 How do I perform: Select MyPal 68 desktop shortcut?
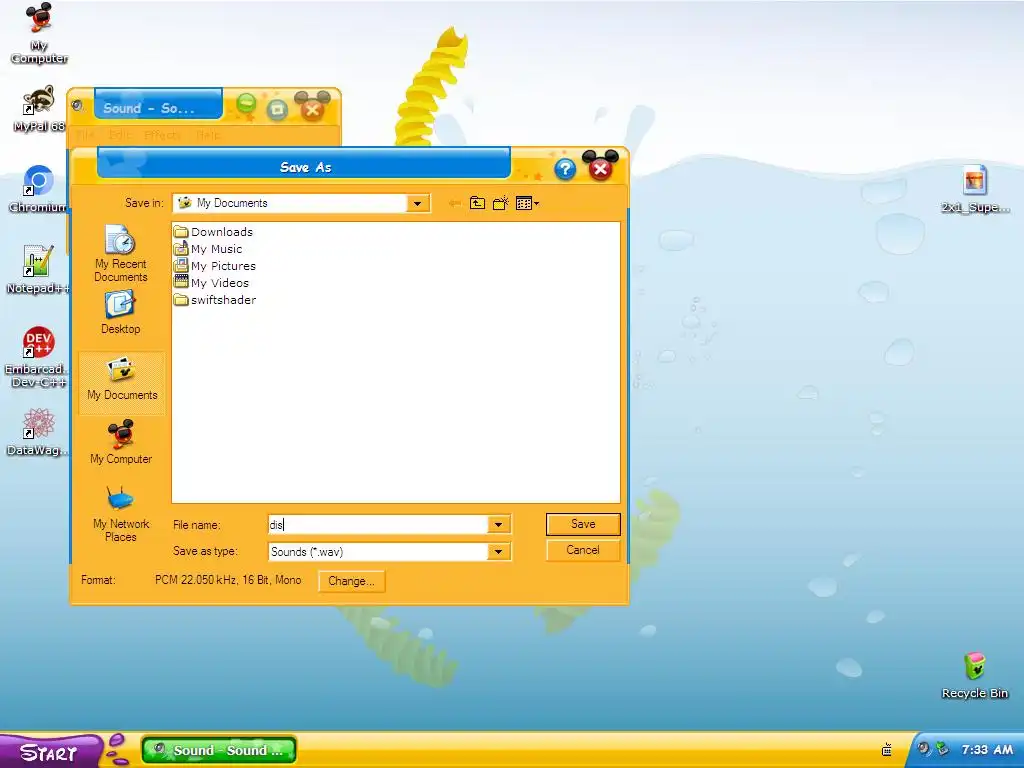[x=39, y=109]
